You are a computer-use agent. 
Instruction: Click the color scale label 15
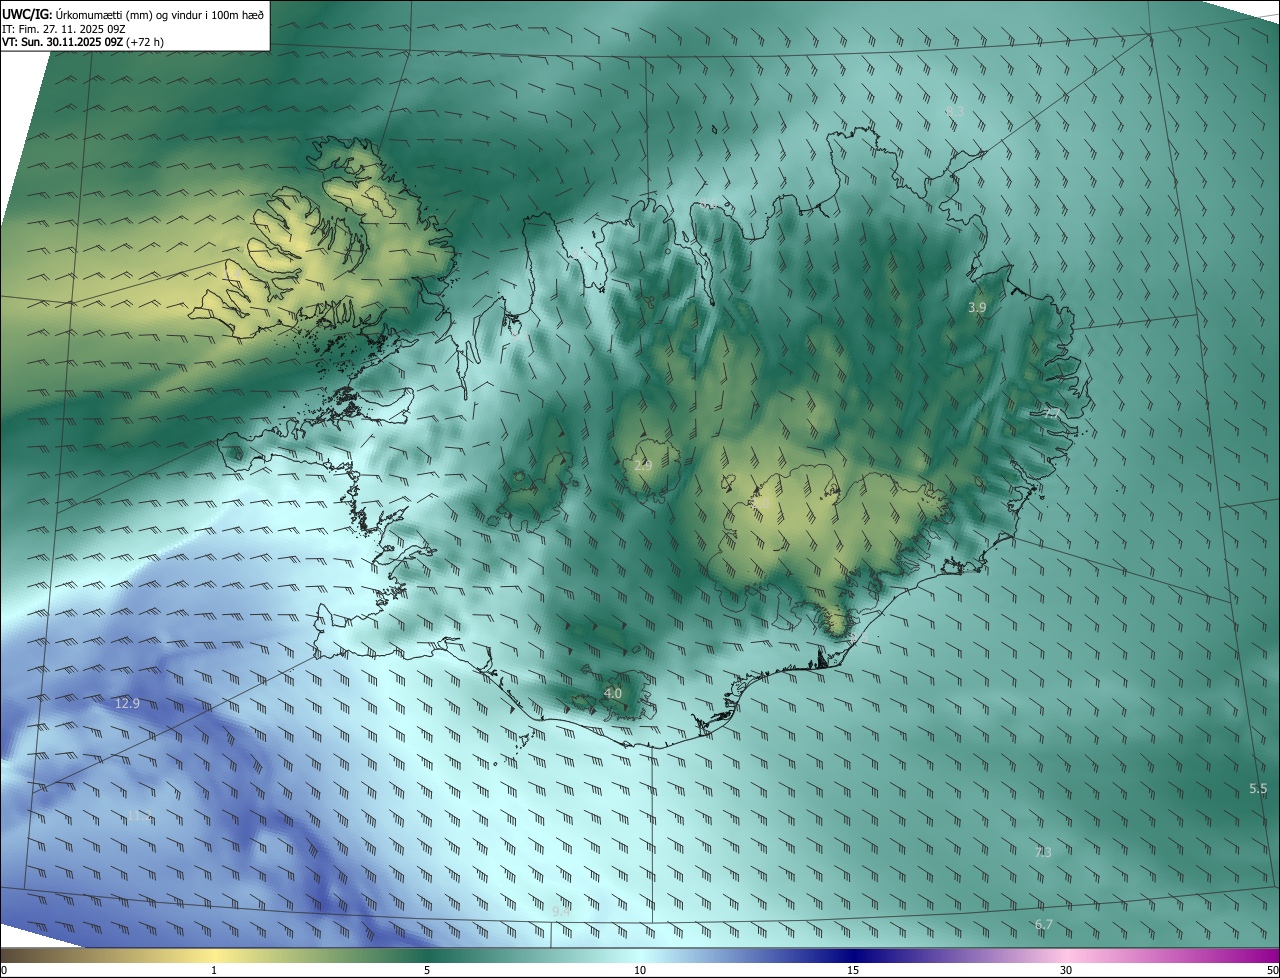point(853,970)
